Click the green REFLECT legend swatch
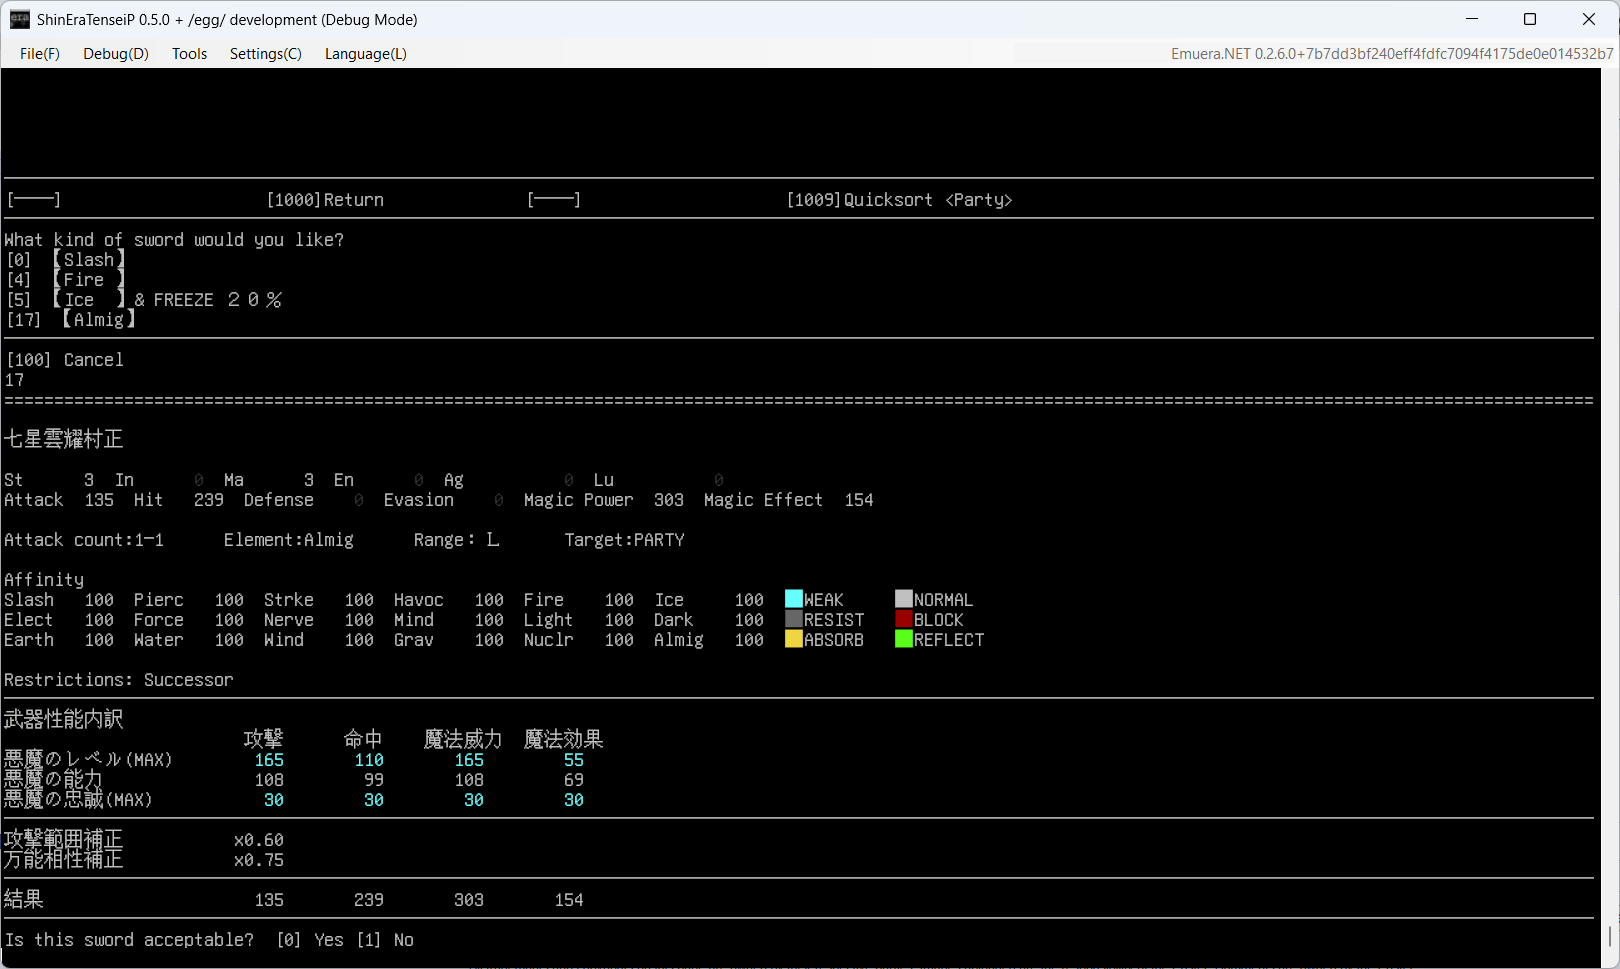1620x969 pixels. [x=904, y=639]
